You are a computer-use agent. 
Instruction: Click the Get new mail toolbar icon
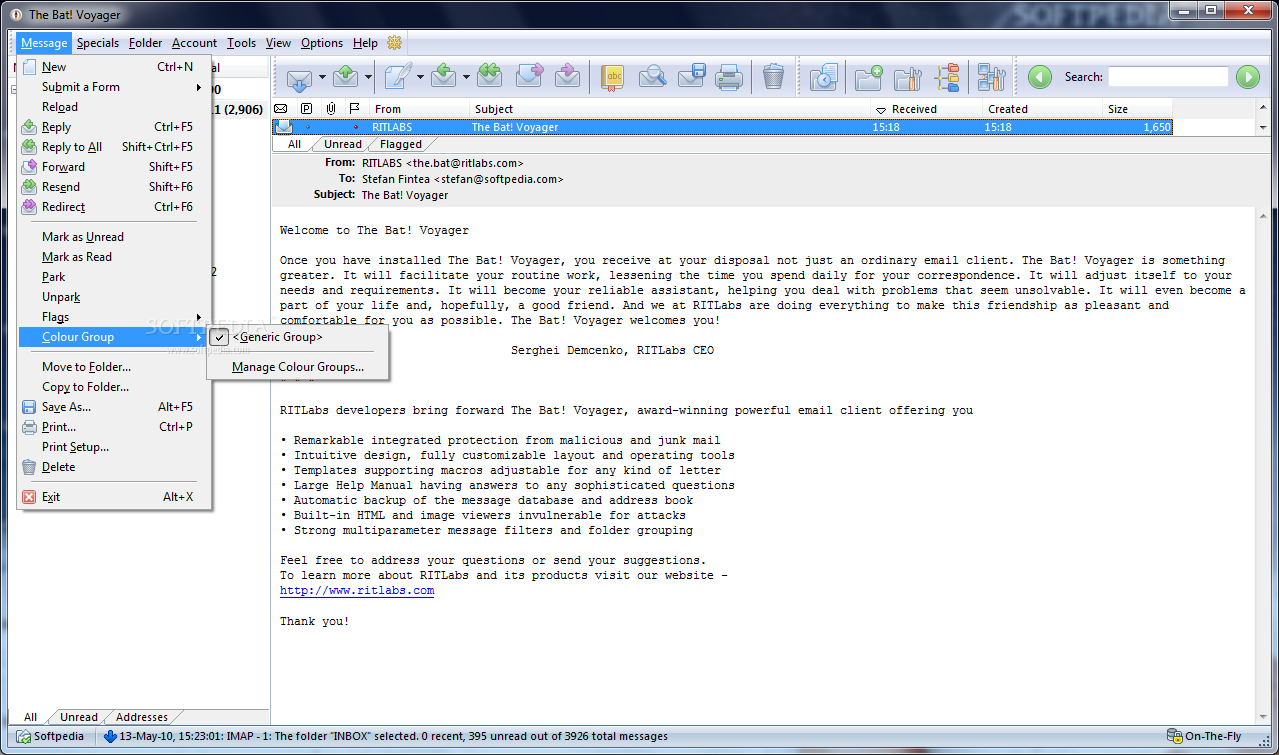(299, 77)
